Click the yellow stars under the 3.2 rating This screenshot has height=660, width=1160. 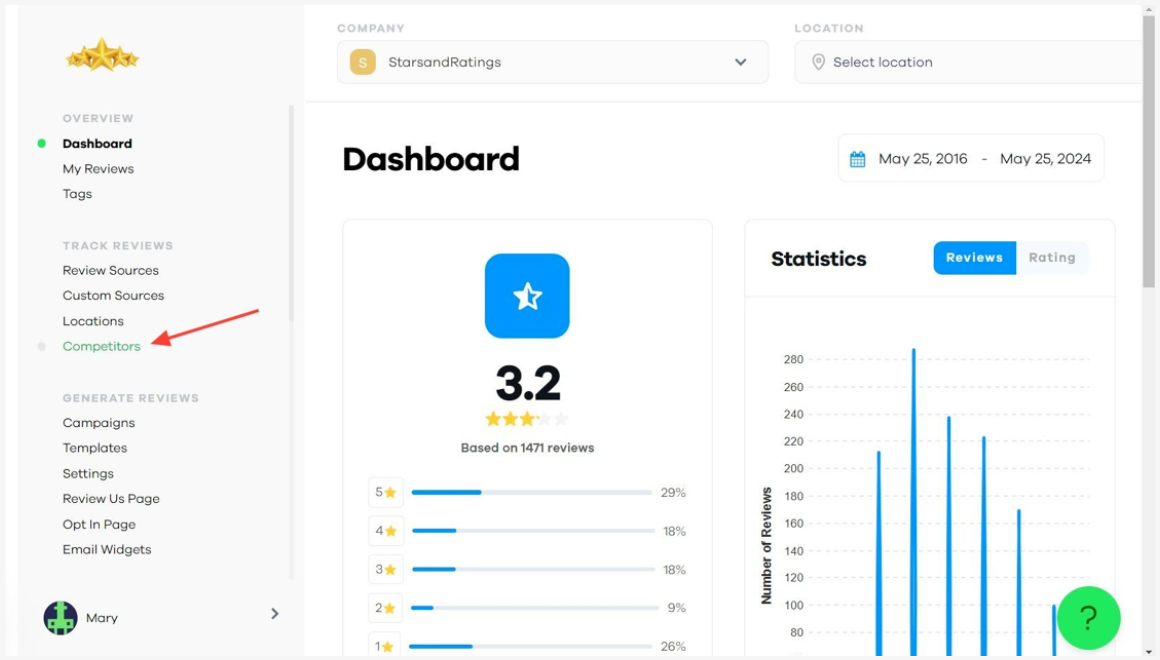[x=527, y=419]
